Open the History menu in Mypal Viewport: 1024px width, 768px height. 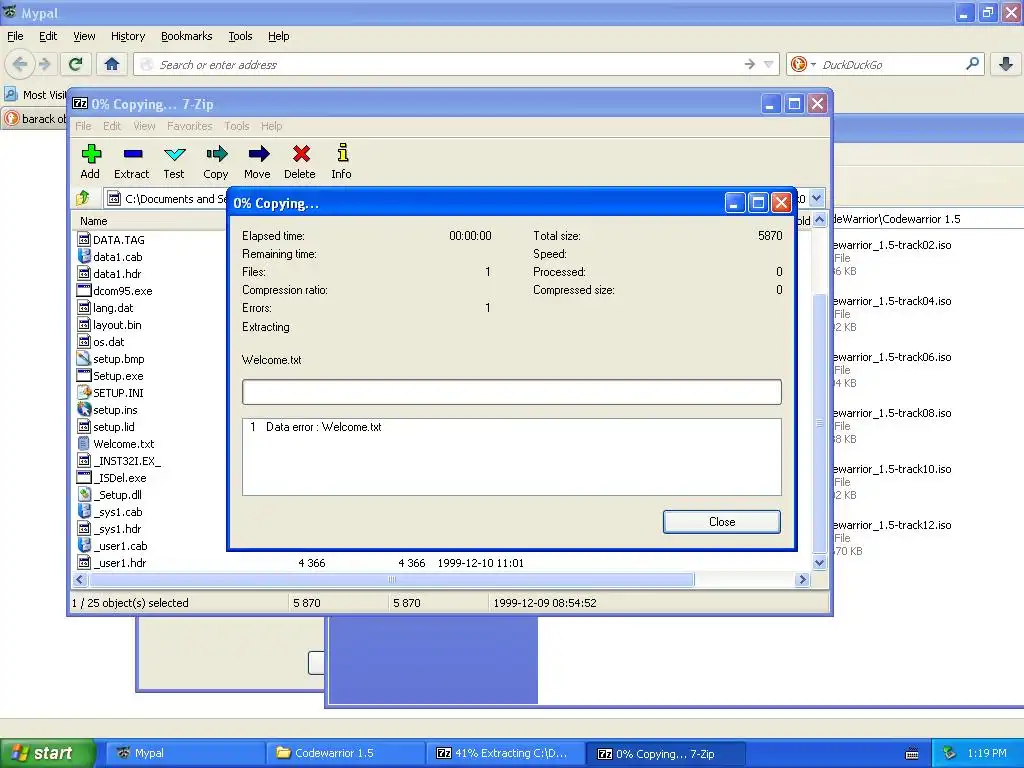(127, 36)
